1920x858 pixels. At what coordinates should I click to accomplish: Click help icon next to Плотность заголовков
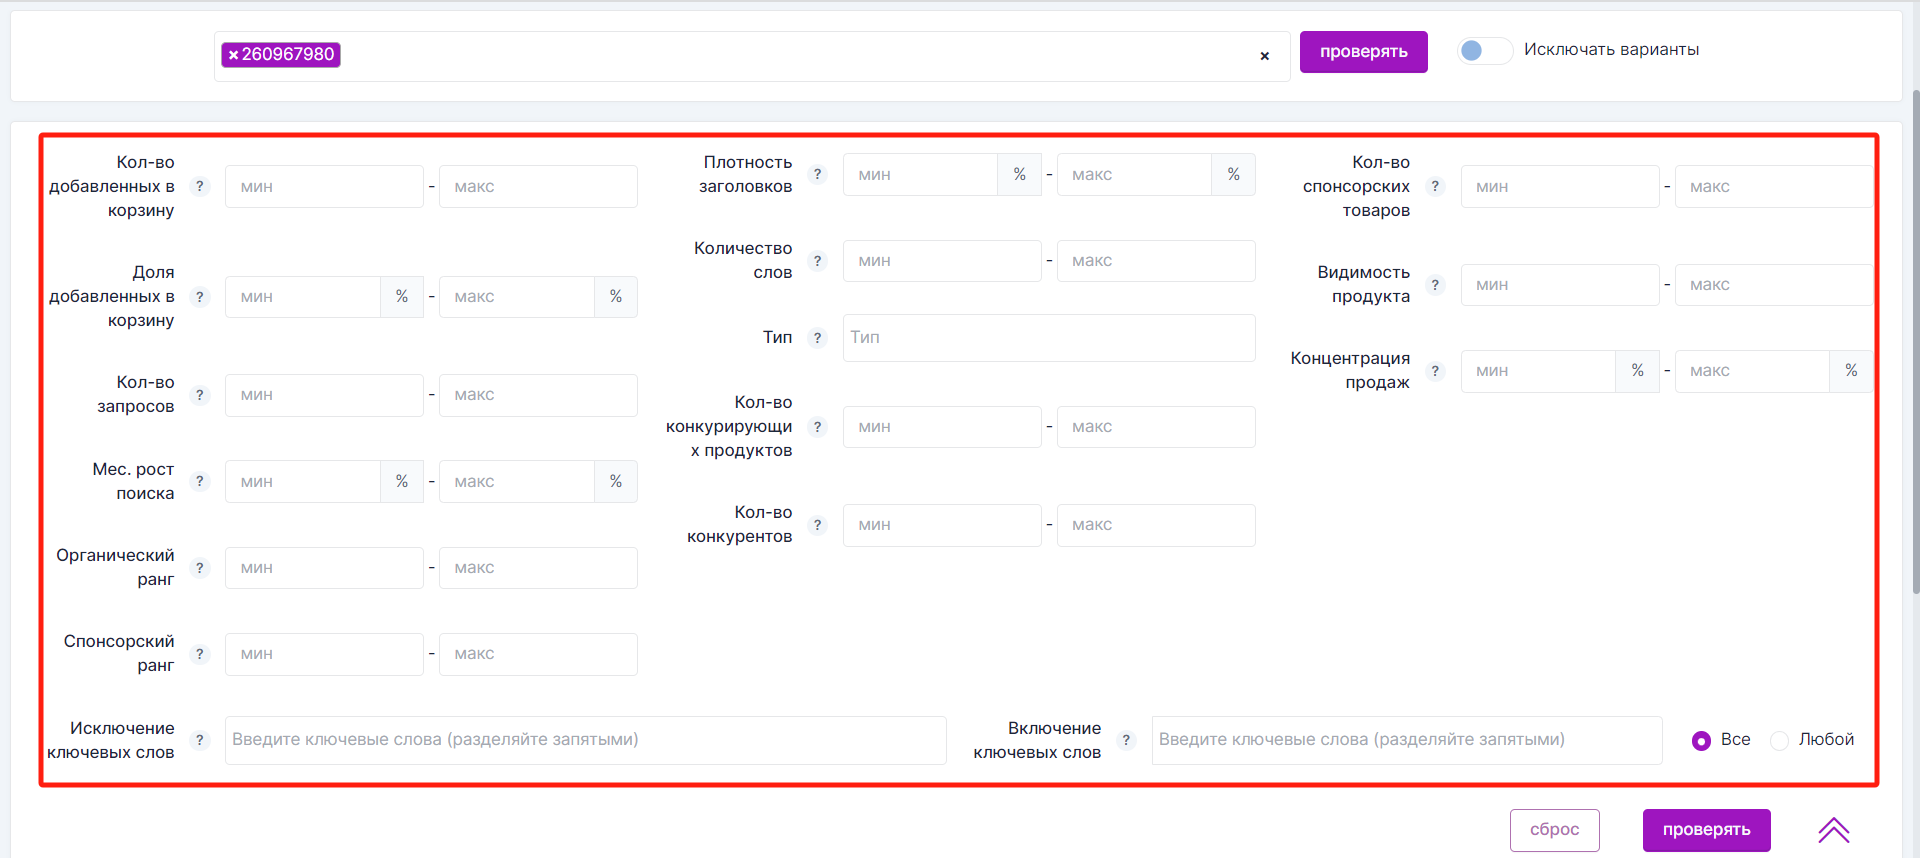(817, 174)
